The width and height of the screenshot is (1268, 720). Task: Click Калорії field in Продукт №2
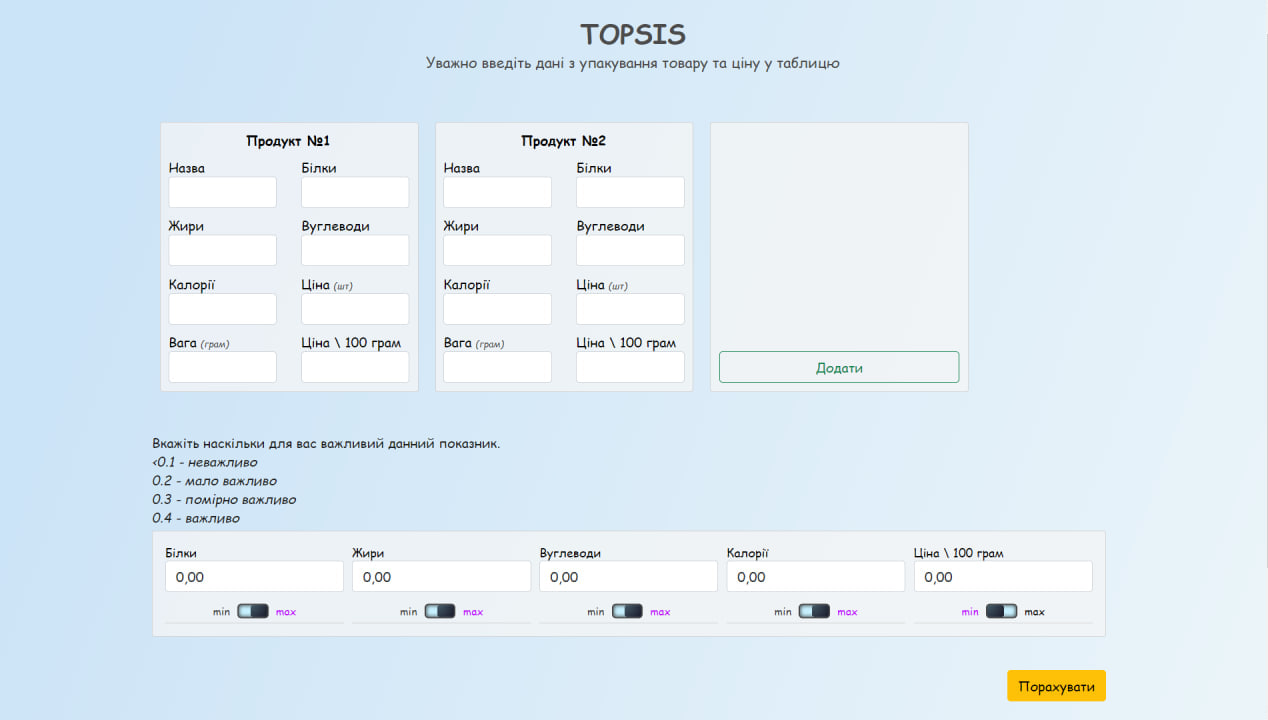pos(497,308)
